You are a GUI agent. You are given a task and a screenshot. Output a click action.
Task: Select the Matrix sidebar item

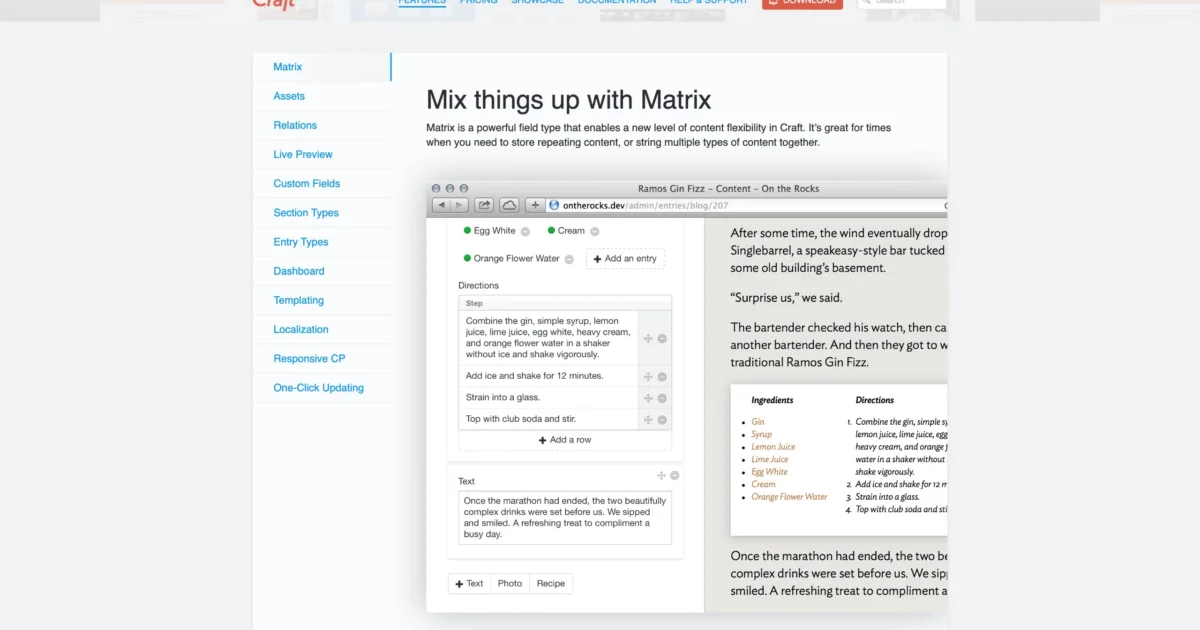coord(321,67)
